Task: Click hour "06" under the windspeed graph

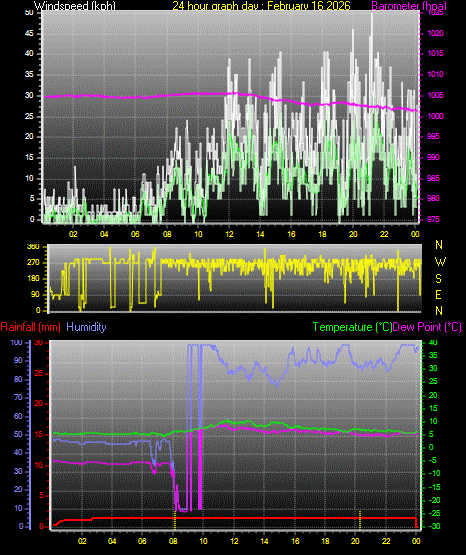Action: click(x=135, y=234)
